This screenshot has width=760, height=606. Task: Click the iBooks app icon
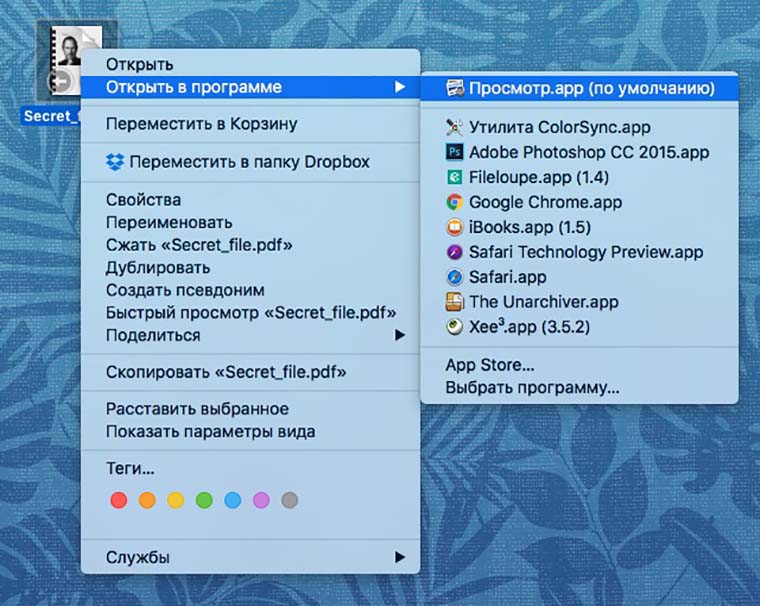(455, 227)
